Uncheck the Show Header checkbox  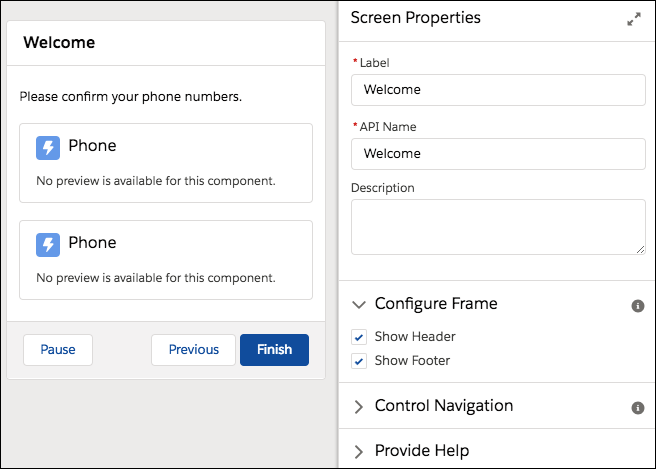(x=360, y=337)
